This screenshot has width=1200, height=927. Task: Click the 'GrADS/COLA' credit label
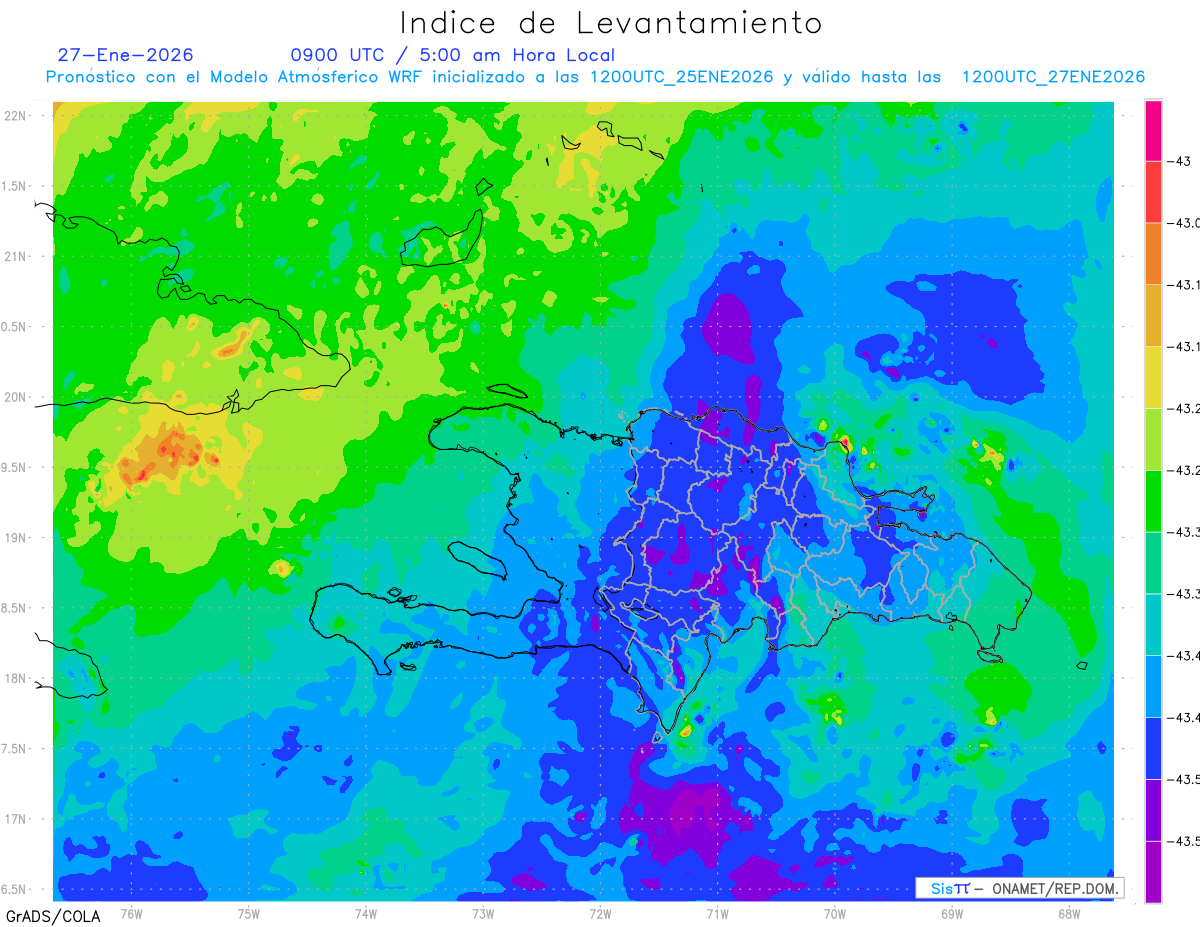tap(53, 915)
